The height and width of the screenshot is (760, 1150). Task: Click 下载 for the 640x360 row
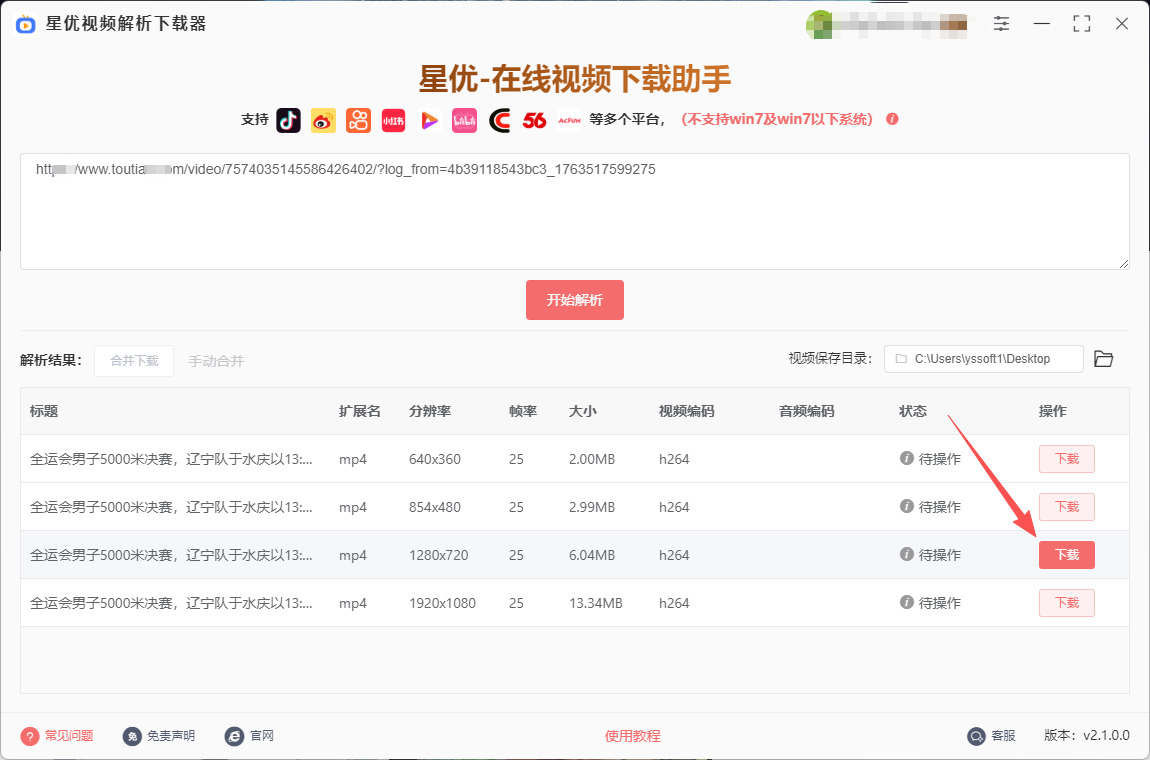pos(1066,459)
